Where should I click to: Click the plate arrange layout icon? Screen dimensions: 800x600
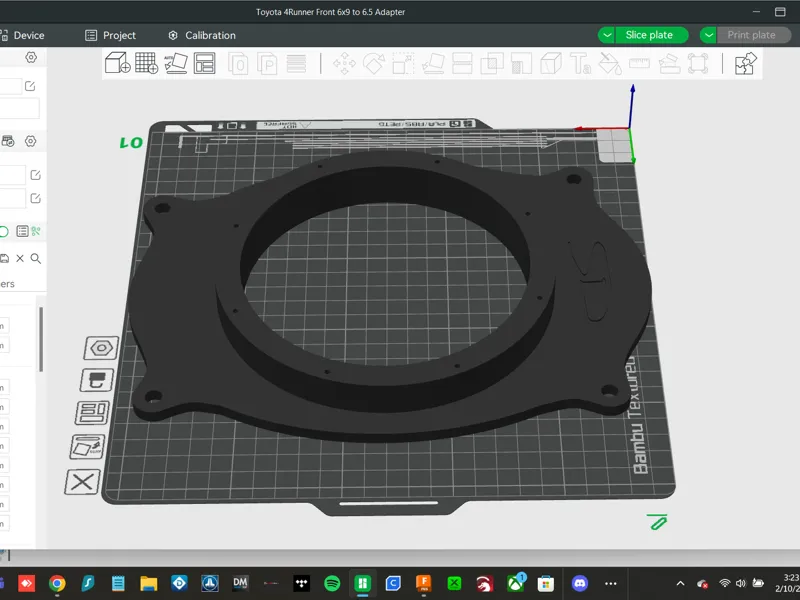[x=92, y=413]
